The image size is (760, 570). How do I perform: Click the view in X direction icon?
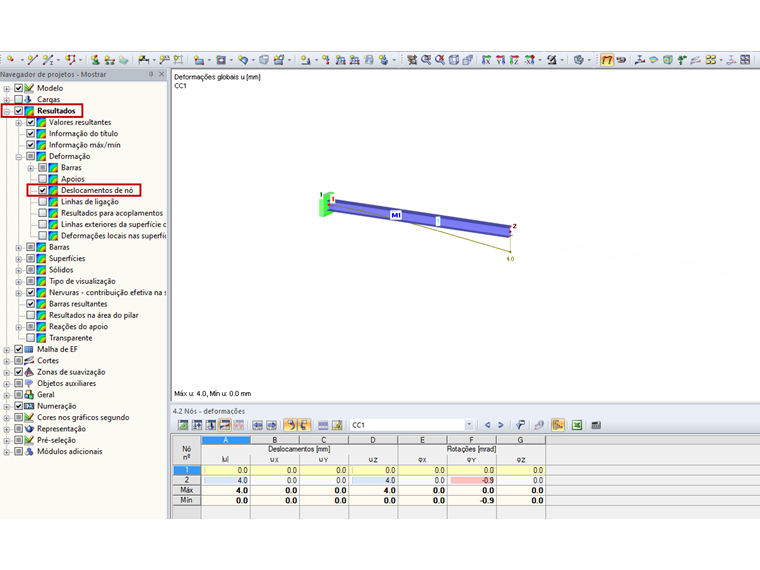coord(486,60)
